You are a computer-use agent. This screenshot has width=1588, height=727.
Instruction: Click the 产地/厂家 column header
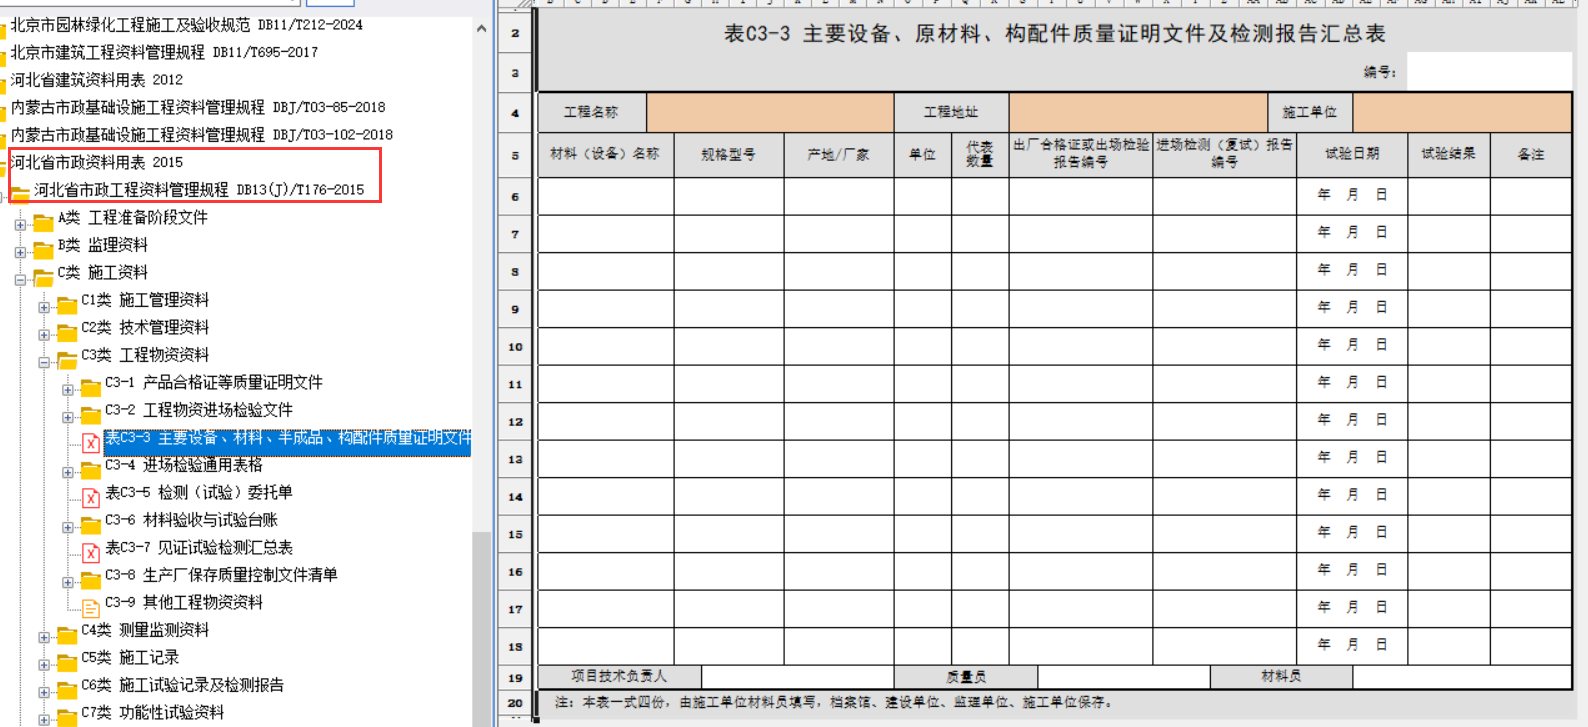pyautogui.click(x=838, y=155)
